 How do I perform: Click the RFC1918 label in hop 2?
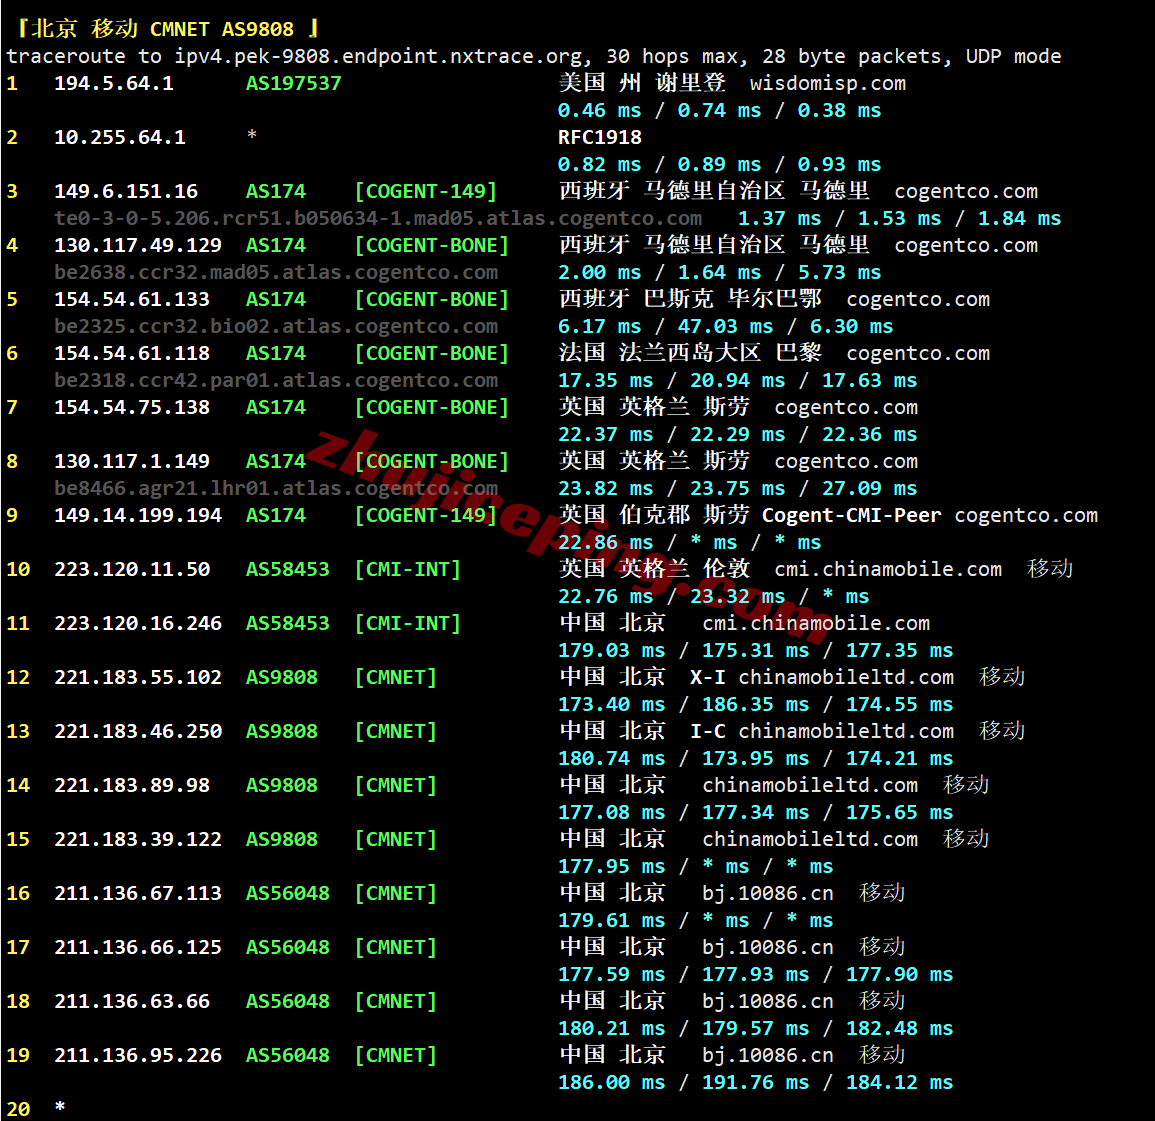pos(600,137)
